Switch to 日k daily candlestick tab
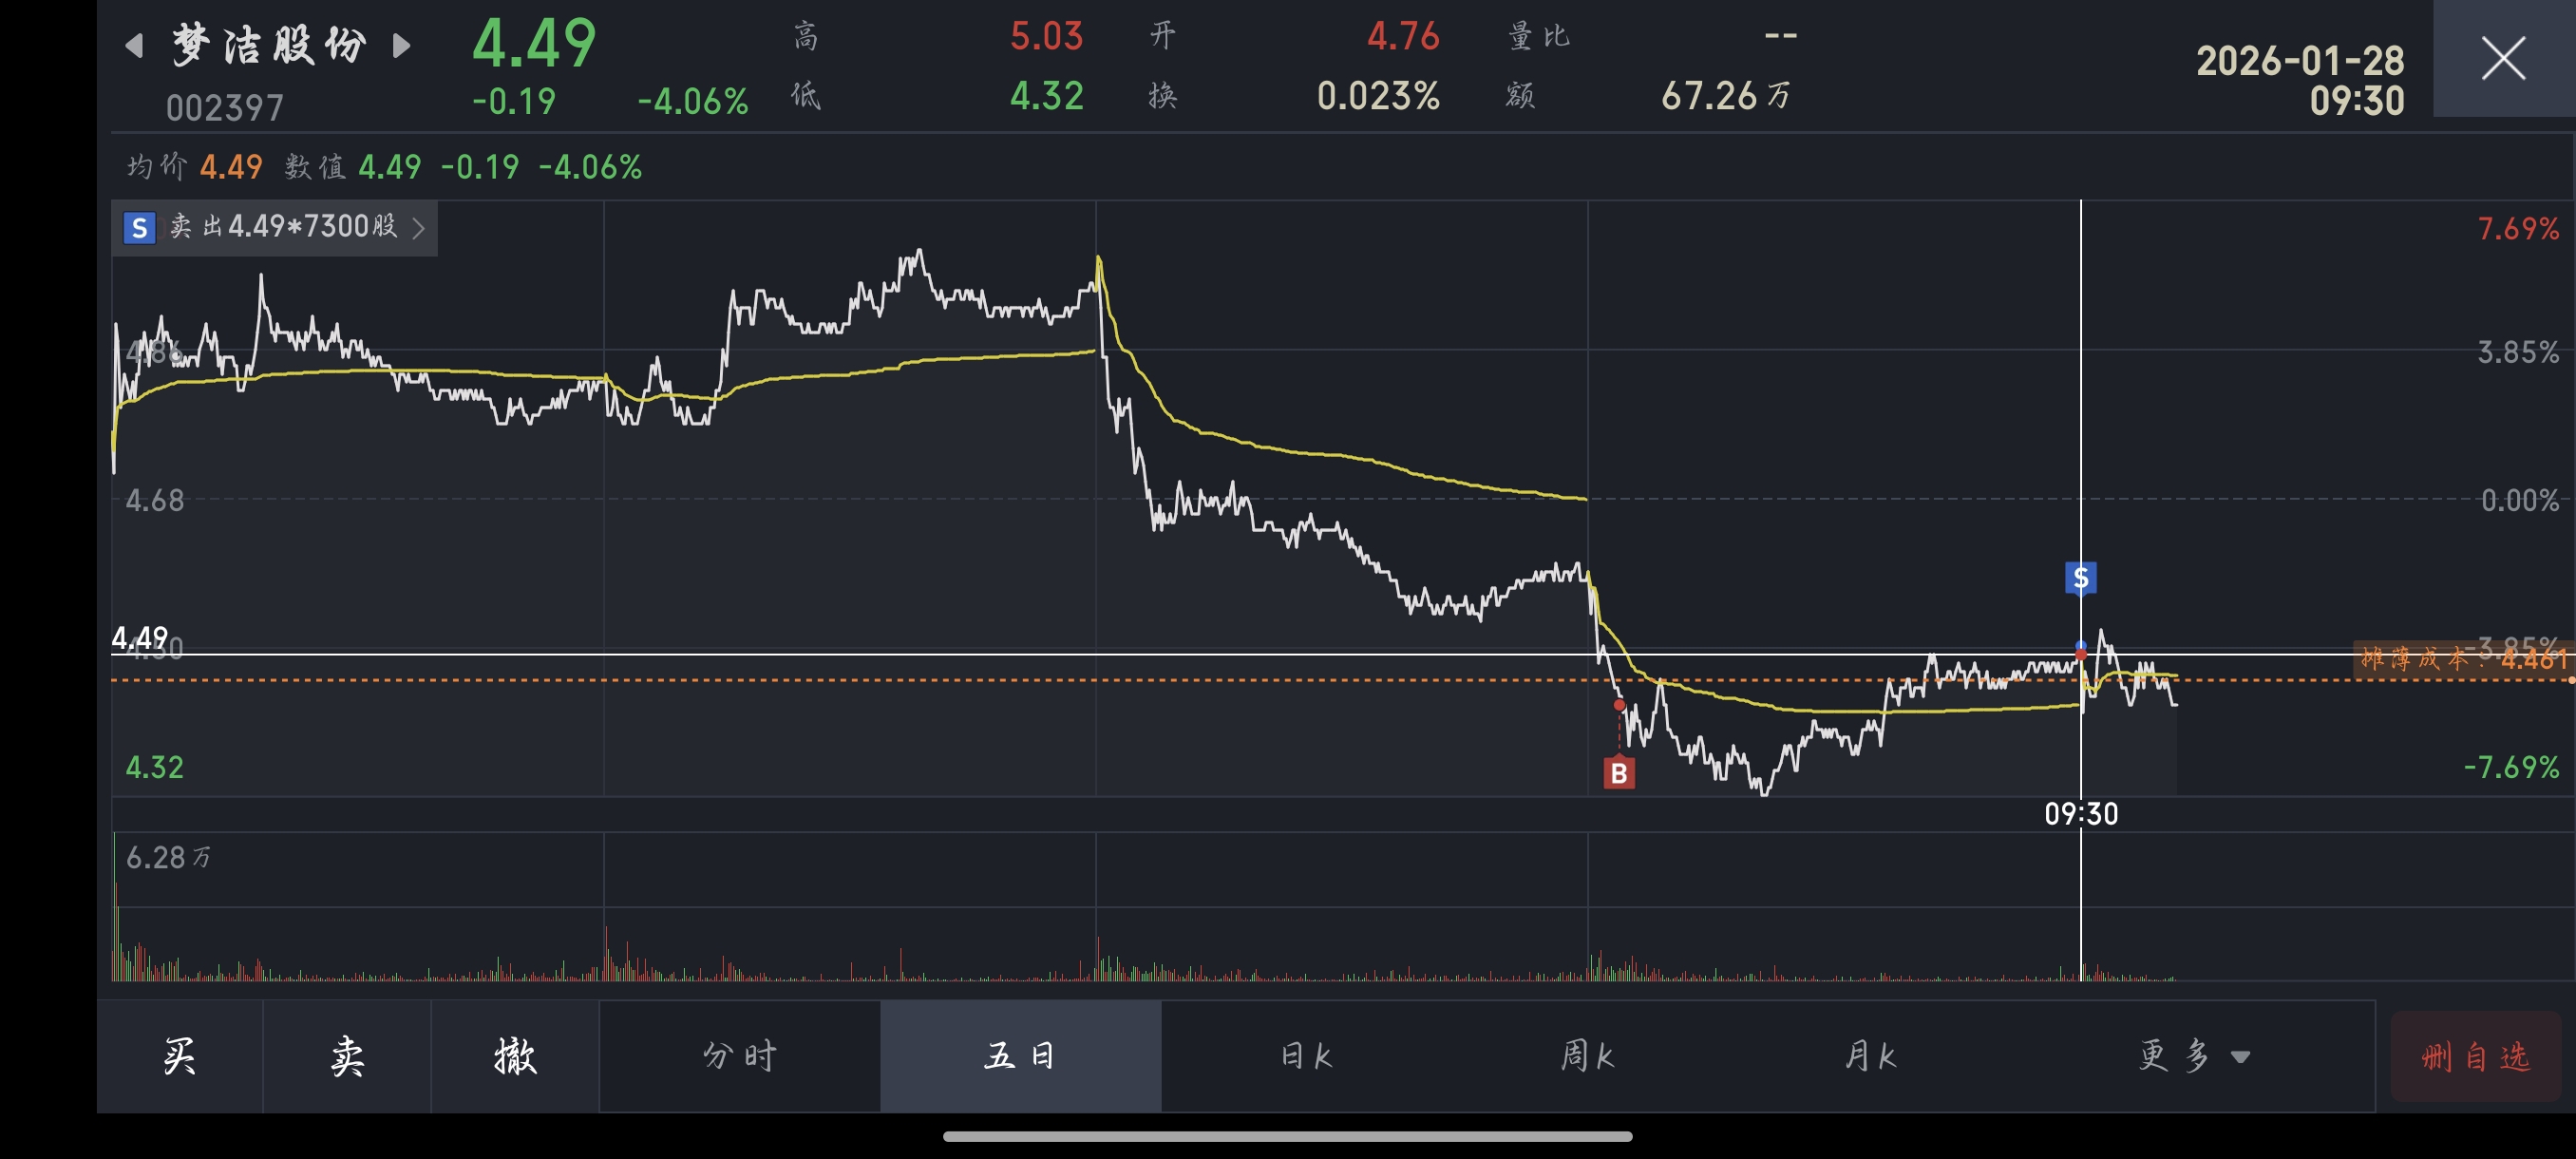The height and width of the screenshot is (1159, 2576). [x=1306, y=1056]
